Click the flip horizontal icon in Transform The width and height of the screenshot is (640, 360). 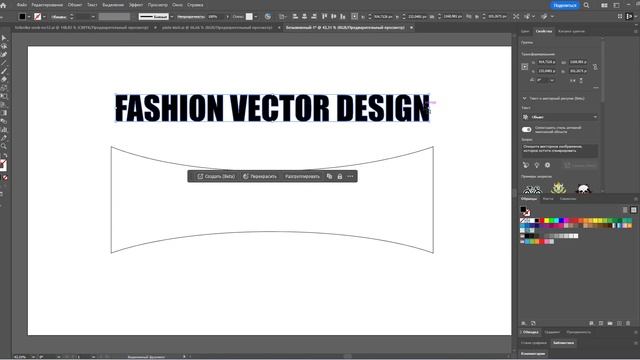[x=573, y=80]
